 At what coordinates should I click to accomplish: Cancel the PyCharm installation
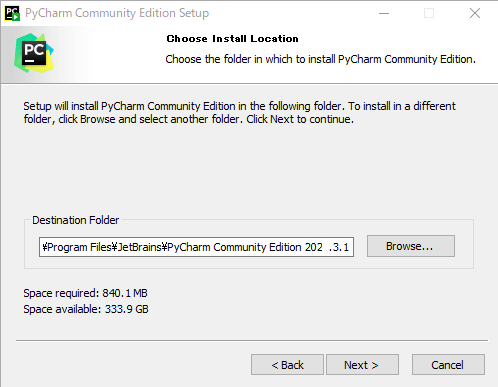pos(448,365)
